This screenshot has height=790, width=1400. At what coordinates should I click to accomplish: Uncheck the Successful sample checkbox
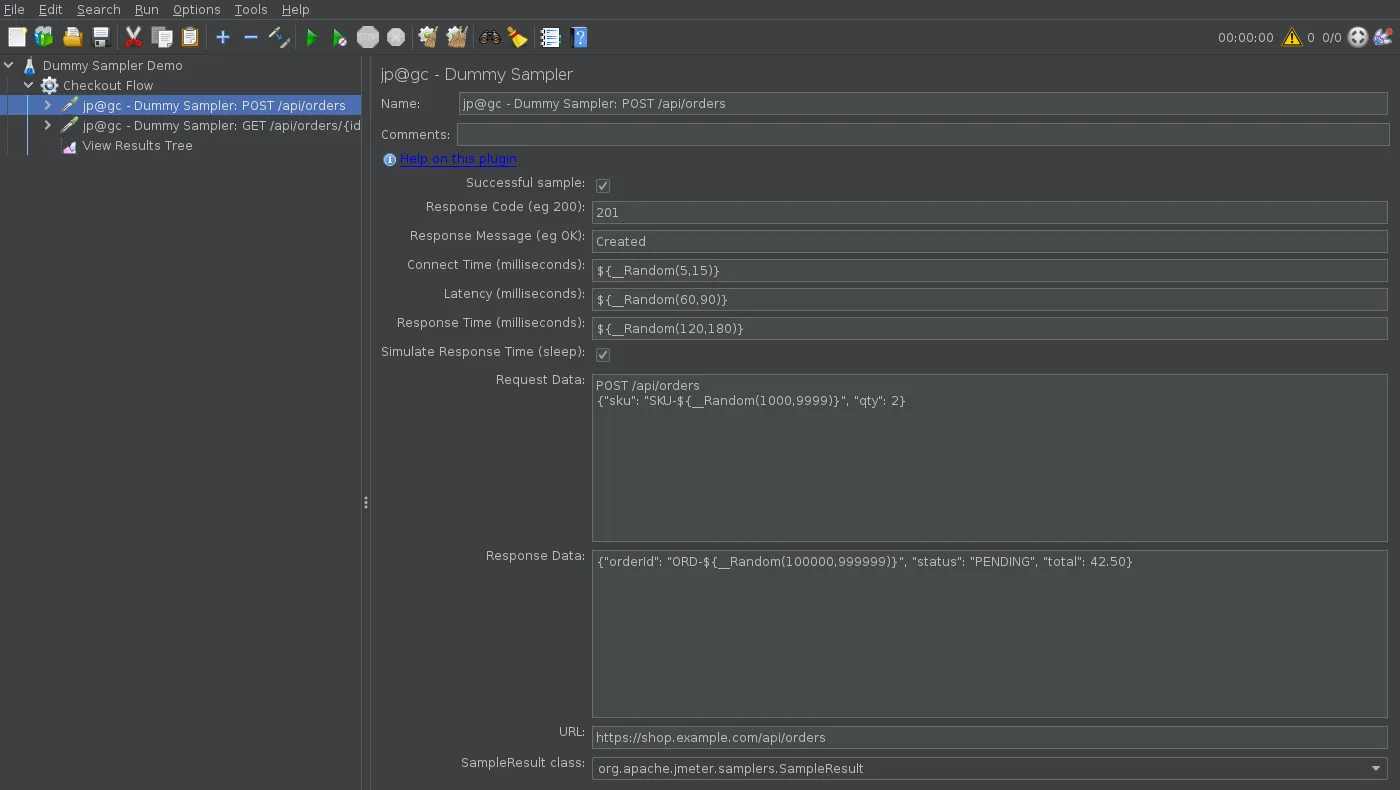tap(603, 185)
